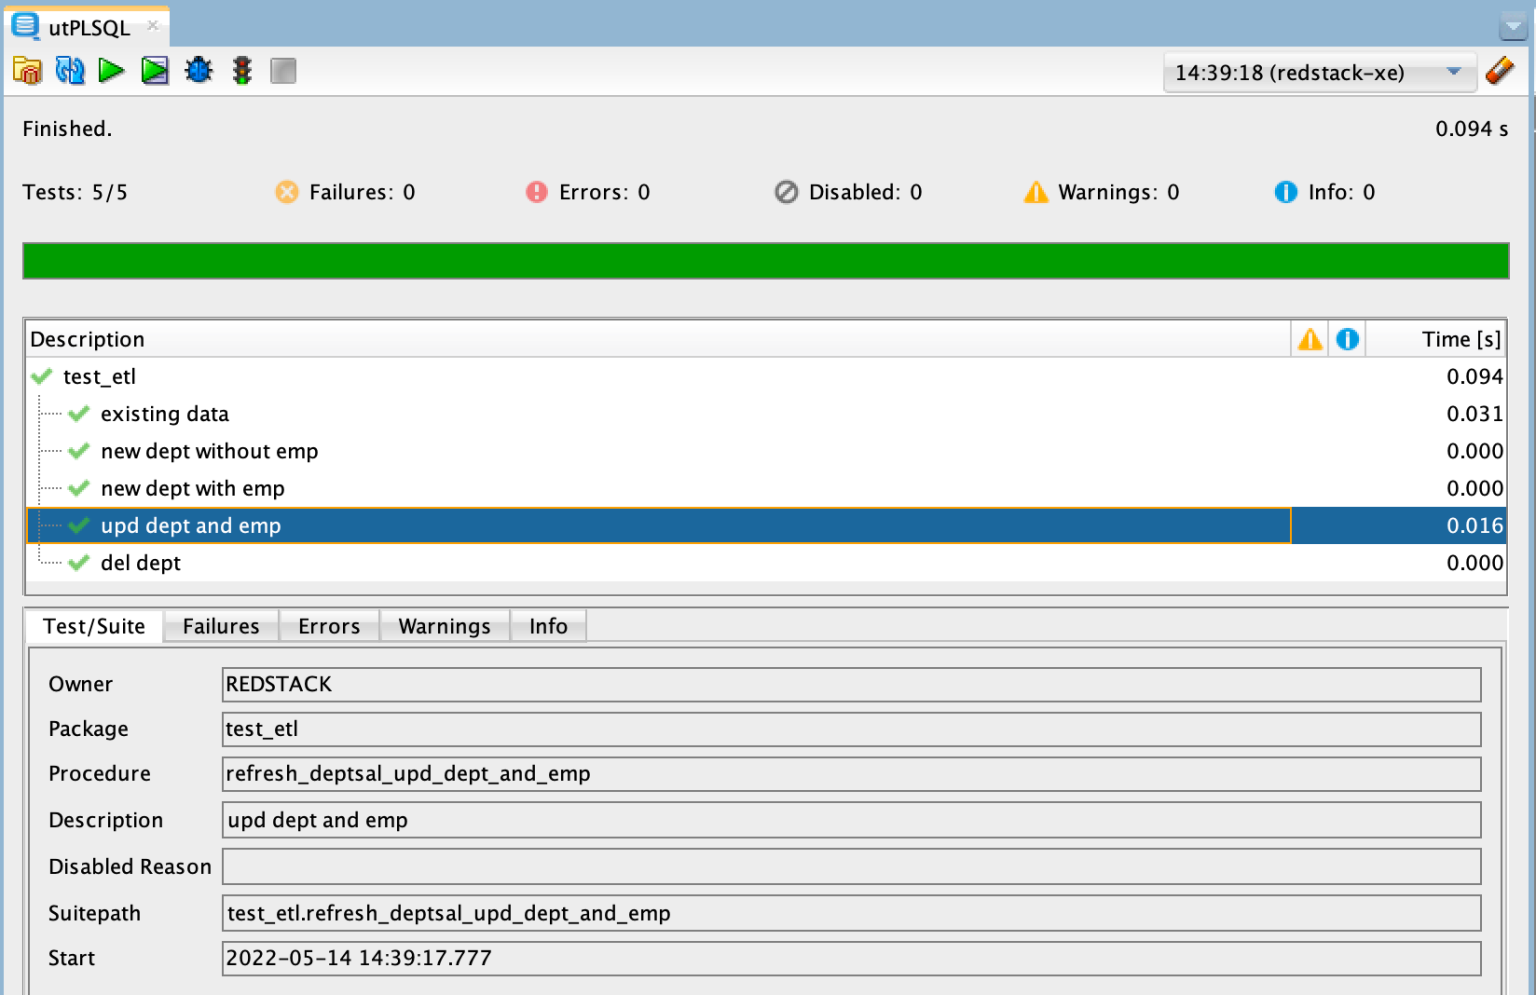Run the suite with code coverage
Screen dimensions: 1536x995
(154, 70)
